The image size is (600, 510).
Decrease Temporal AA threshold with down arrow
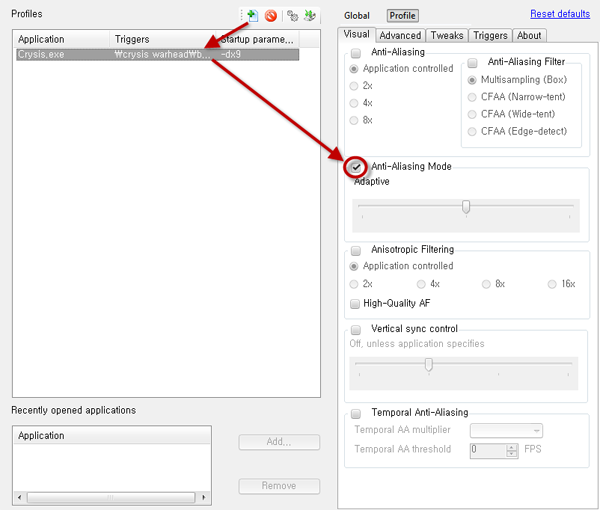[512, 455]
